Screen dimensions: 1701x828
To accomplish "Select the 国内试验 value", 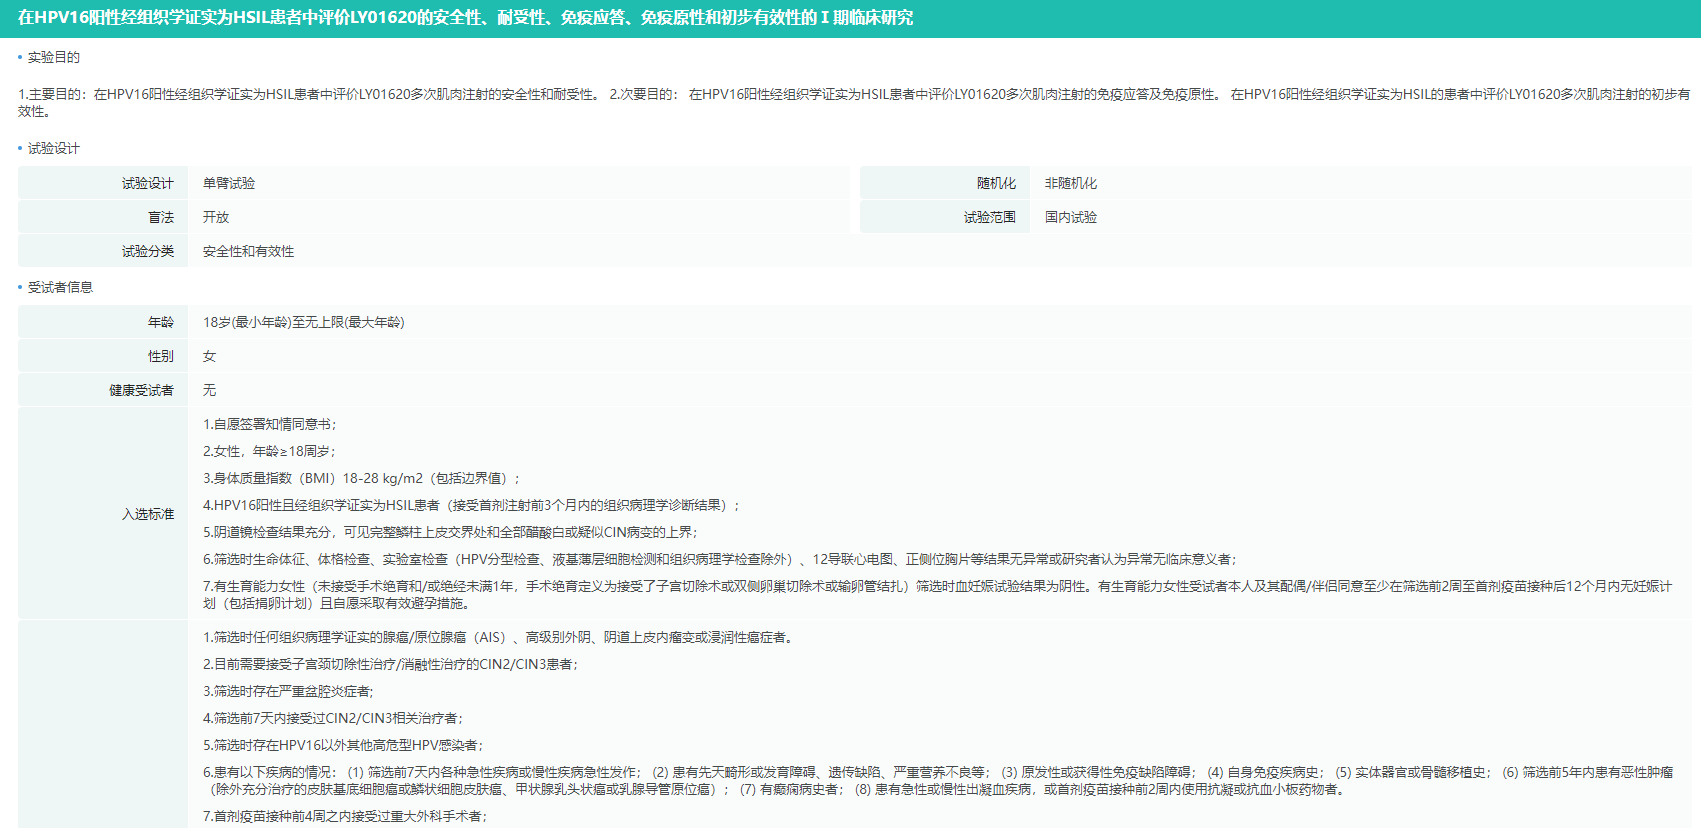I will point(1070,218).
